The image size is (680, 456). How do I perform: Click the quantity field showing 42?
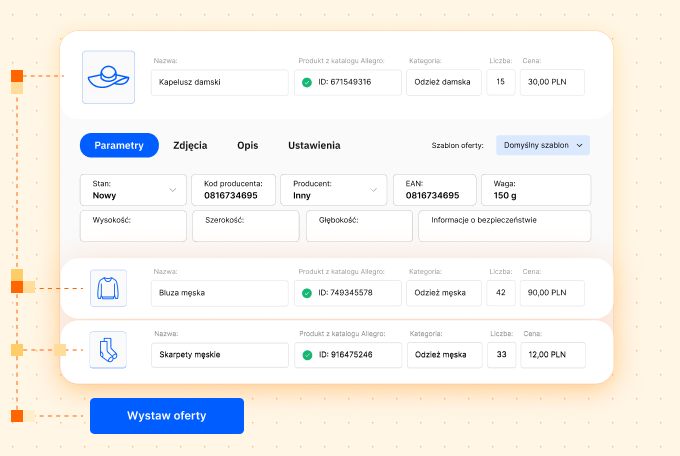(x=501, y=293)
